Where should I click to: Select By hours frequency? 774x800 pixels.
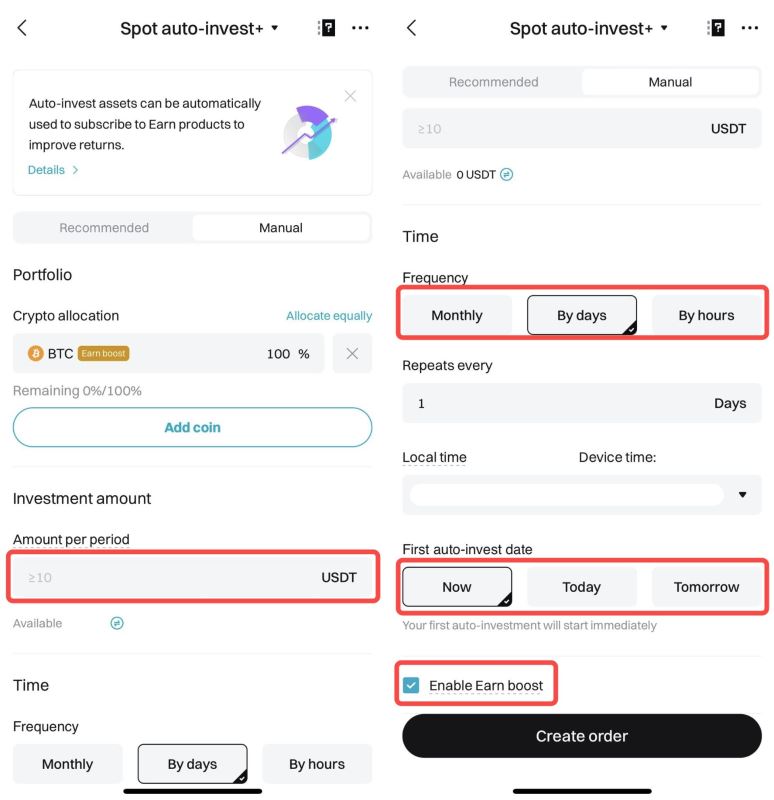coord(708,314)
